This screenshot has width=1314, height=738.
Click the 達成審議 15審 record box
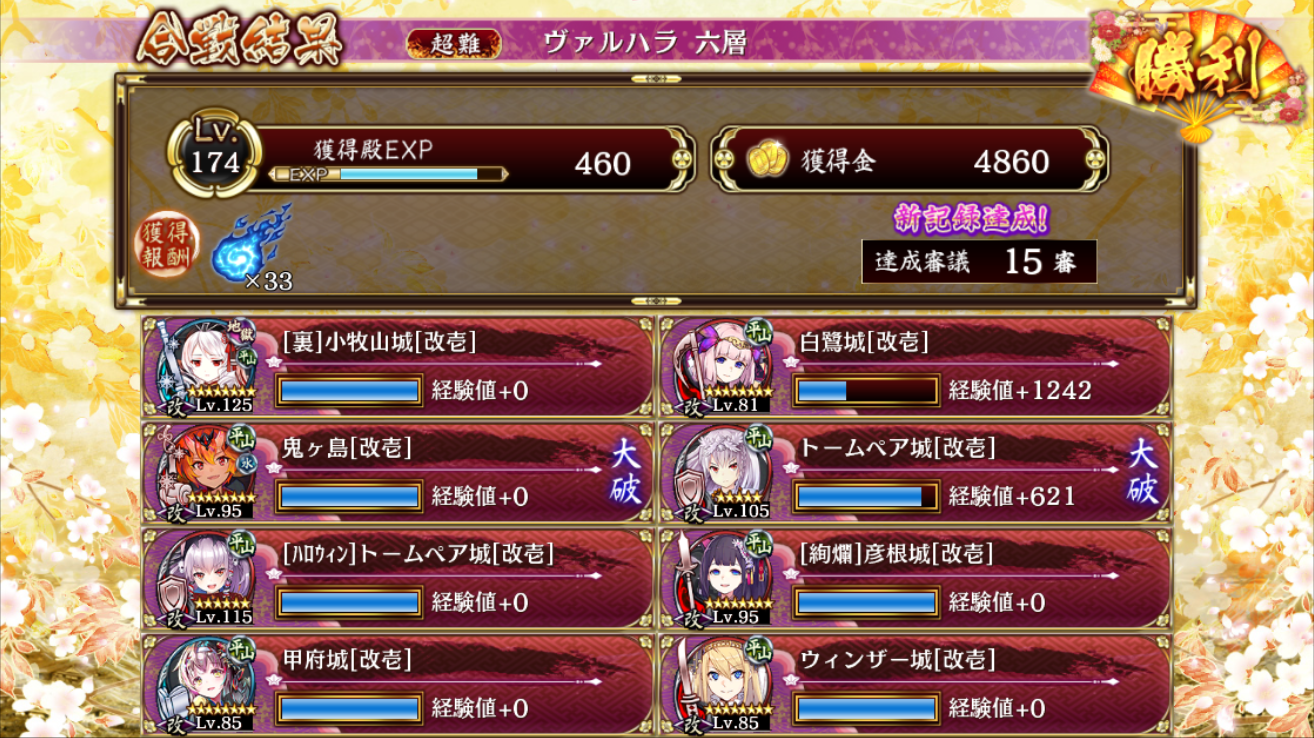coord(979,261)
